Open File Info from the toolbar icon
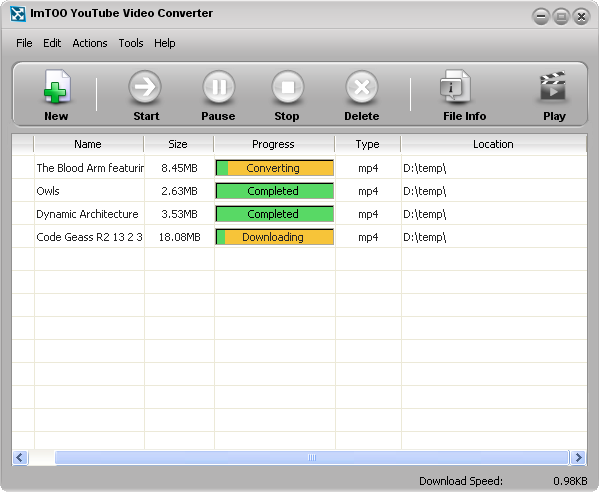Image resolution: width=599 pixels, height=492 pixels. [455, 86]
